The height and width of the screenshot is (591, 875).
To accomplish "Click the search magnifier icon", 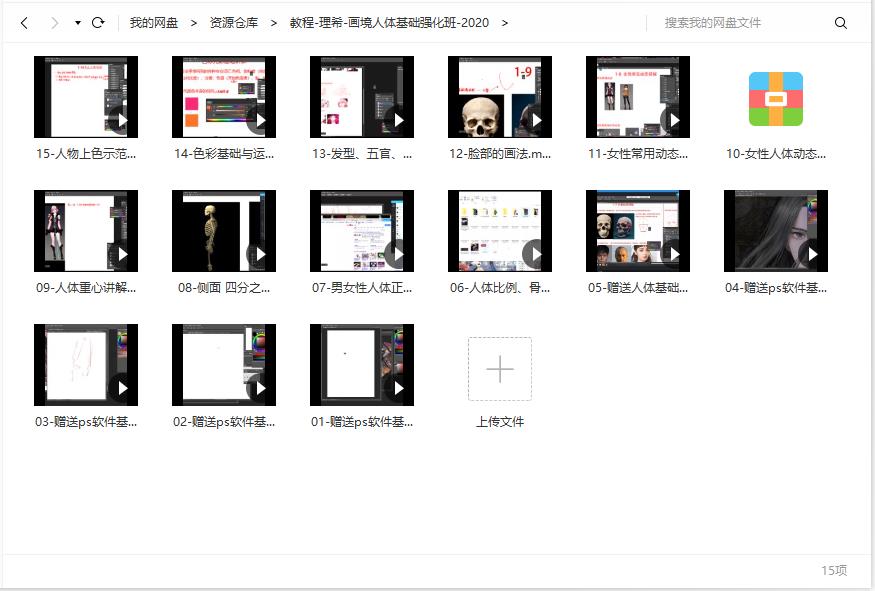I will (x=840, y=22).
